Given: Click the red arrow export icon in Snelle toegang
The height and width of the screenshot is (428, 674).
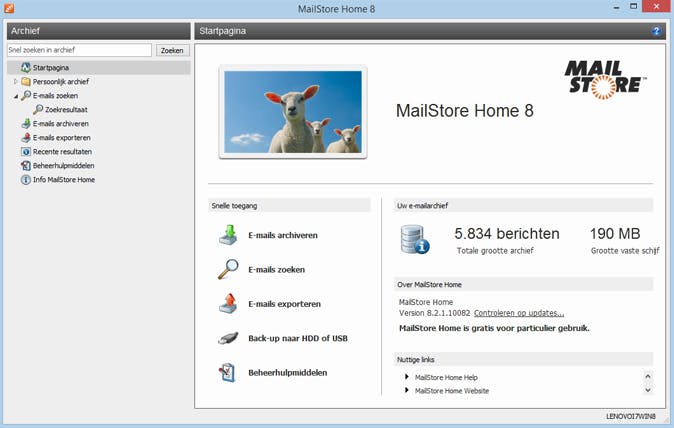Looking at the screenshot, I should pyautogui.click(x=228, y=304).
